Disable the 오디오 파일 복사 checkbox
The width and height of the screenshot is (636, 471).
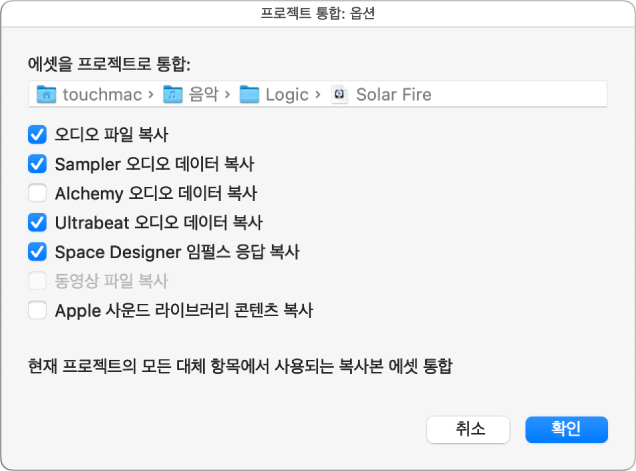click(38, 133)
